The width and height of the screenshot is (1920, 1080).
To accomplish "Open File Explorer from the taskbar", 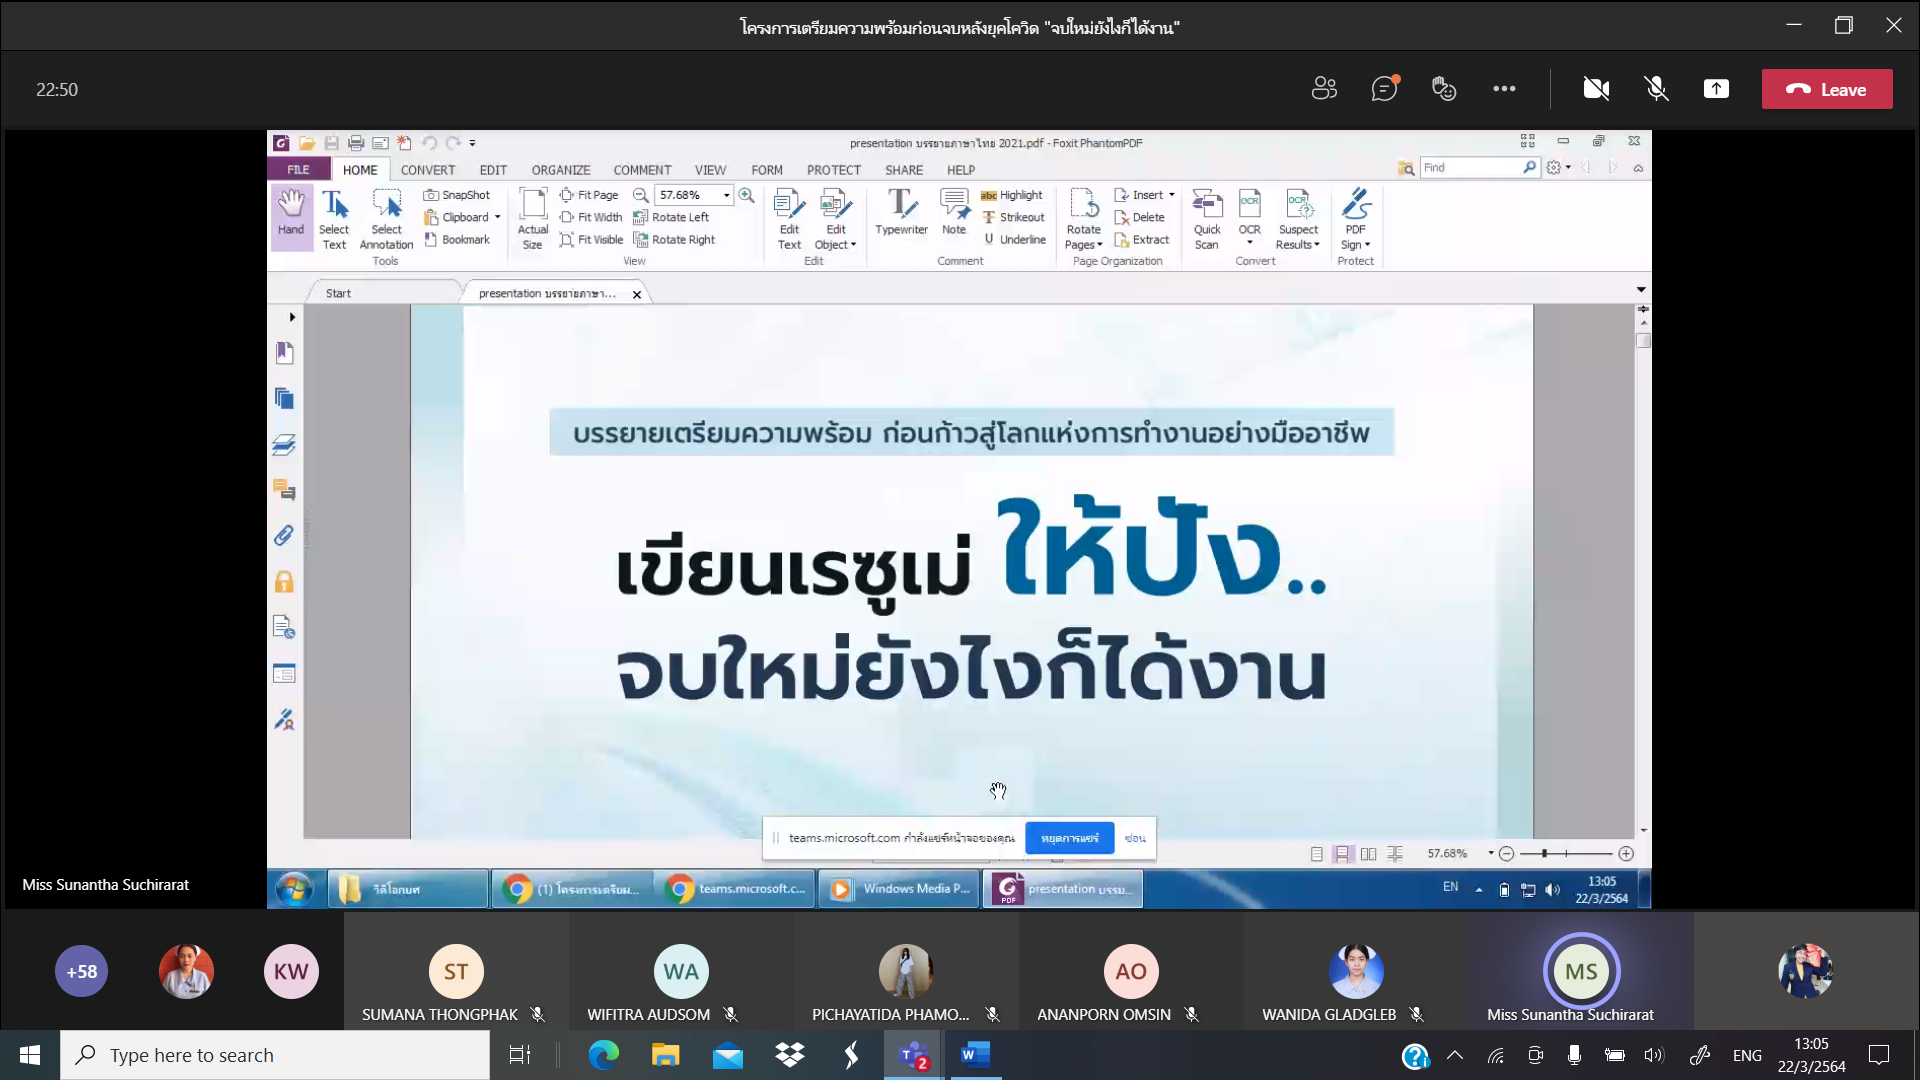I will pos(666,1055).
